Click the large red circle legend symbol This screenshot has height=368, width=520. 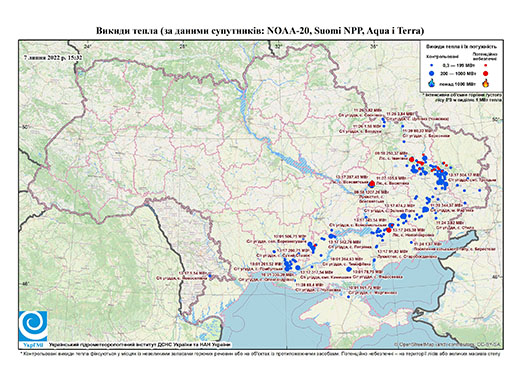pyautogui.click(x=485, y=73)
